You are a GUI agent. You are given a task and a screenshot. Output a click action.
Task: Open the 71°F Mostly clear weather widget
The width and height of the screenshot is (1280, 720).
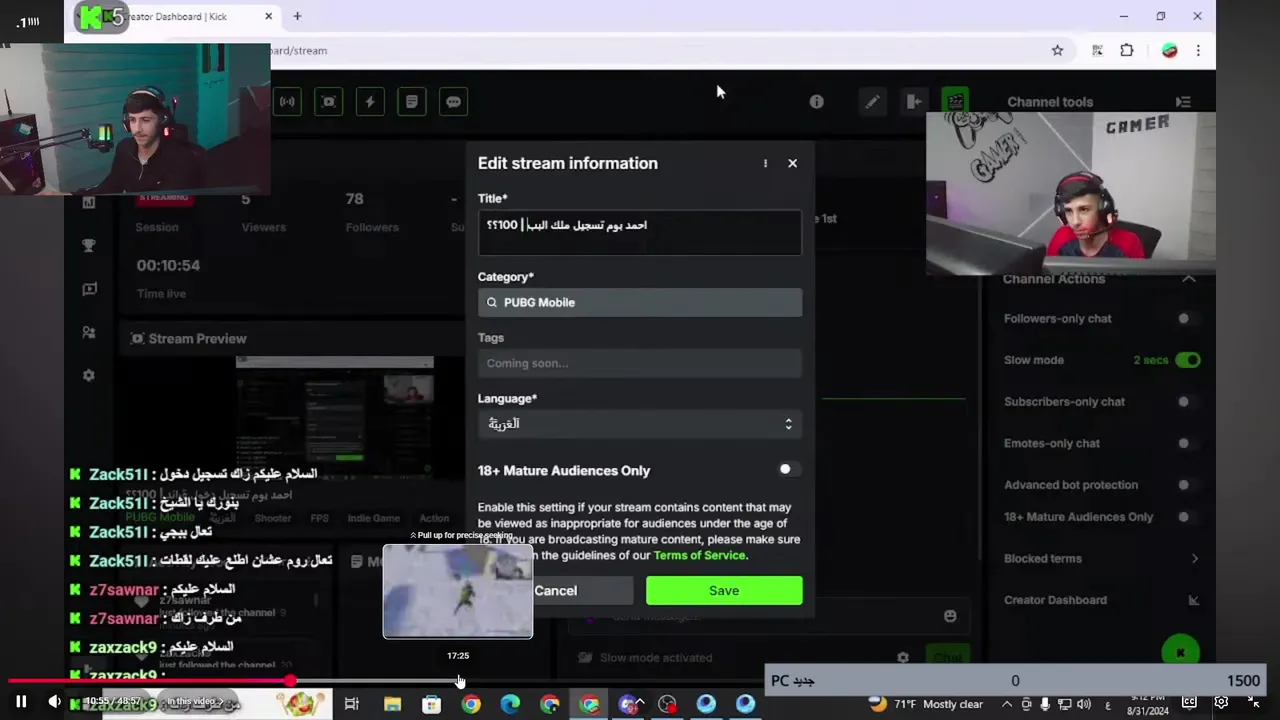click(x=925, y=704)
